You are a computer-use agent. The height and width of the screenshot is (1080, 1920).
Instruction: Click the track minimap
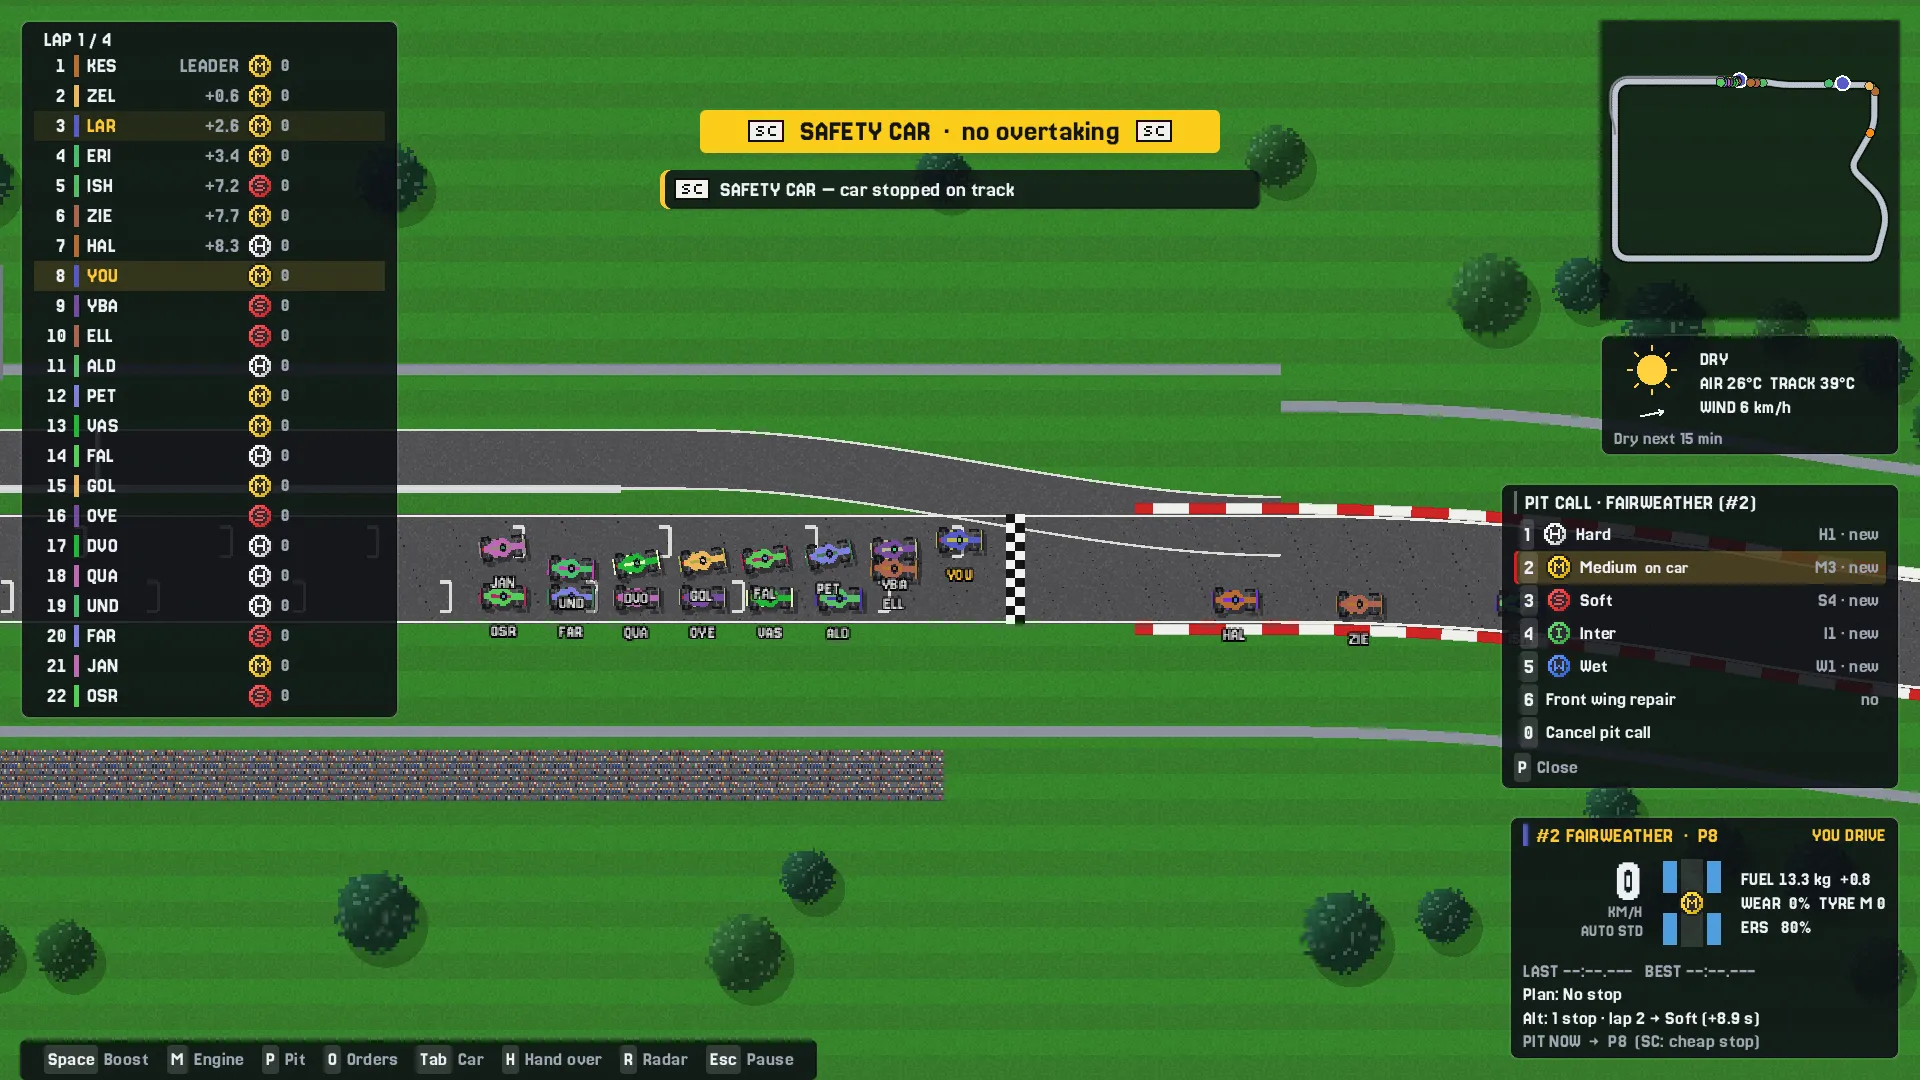click(x=1749, y=169)
